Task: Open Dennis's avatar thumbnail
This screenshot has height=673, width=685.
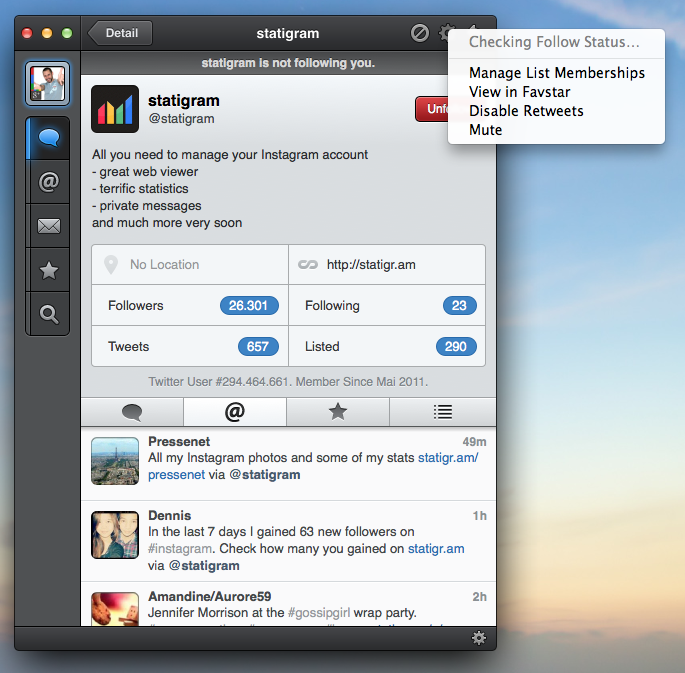Action: [x=115, y=535]
